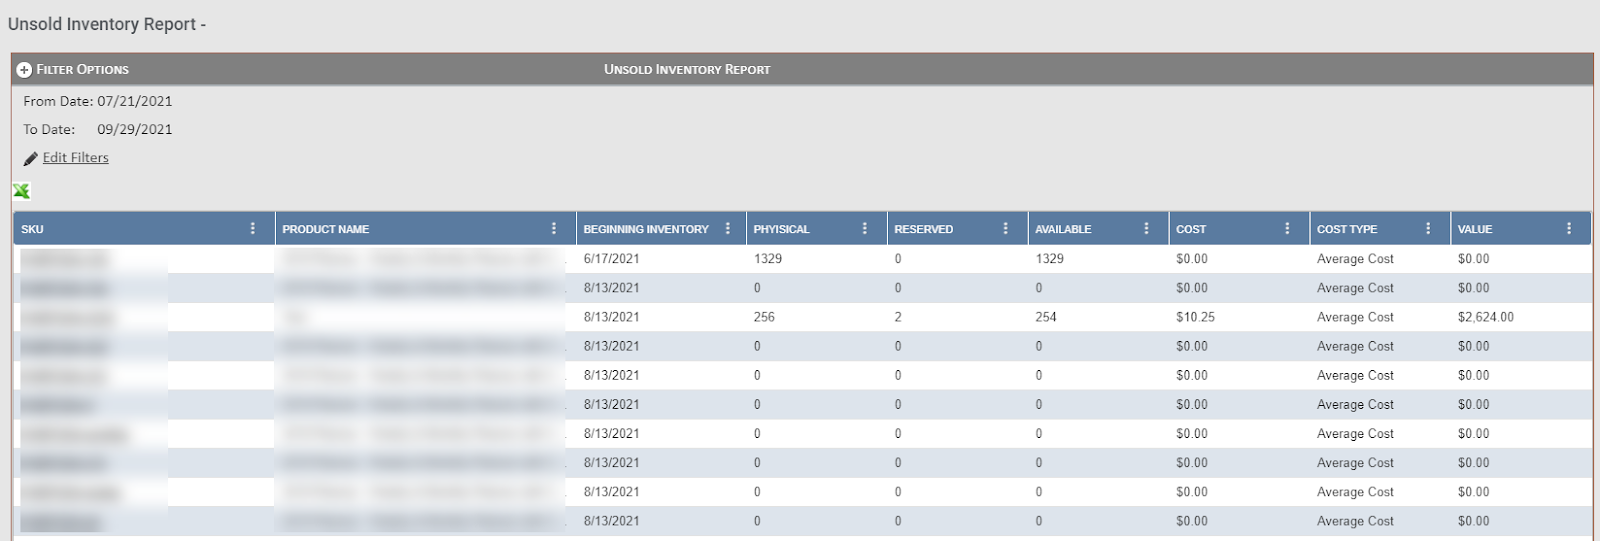Expand Filter Options with plus icon
Viewport: 1600px width, 541px height.
pyautogui.click(x=24, y=70)
